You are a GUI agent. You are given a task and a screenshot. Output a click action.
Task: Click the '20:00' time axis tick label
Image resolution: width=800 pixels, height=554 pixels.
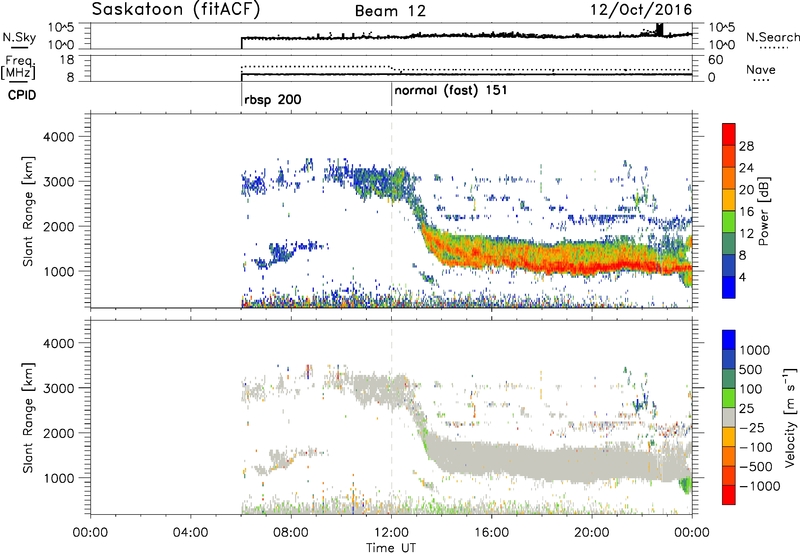point(592,532)
